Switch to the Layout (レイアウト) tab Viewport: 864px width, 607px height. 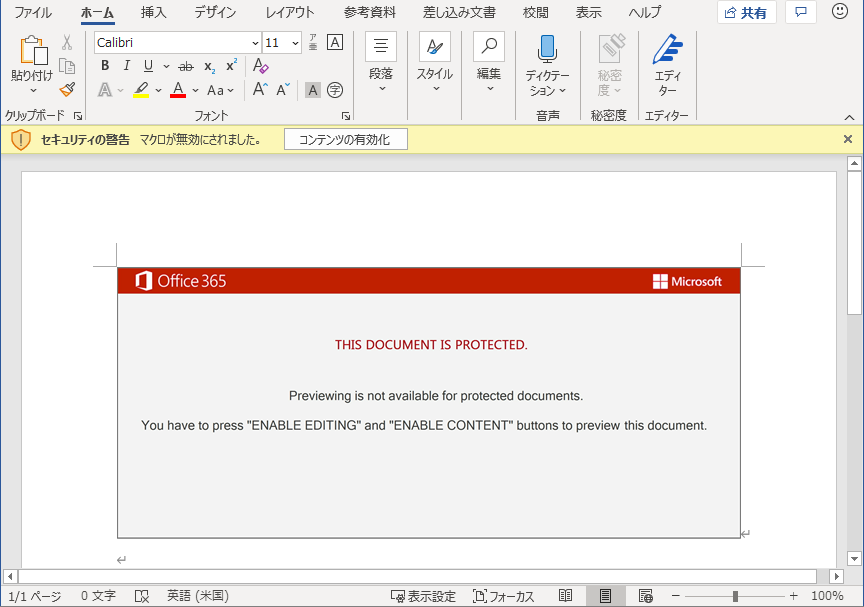290,12
